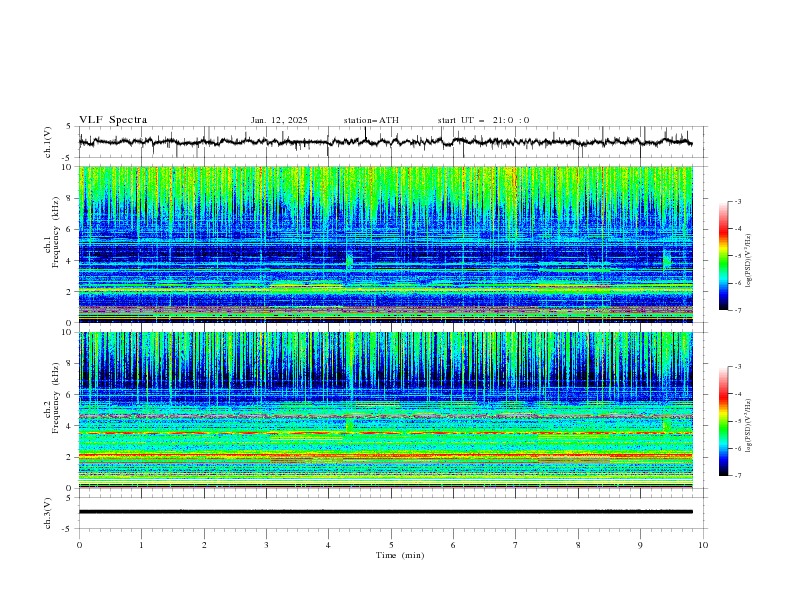Click the "-5" label on ch.2 color bar
The height and width of the screenshot is (612, 792).
point(738,421)
